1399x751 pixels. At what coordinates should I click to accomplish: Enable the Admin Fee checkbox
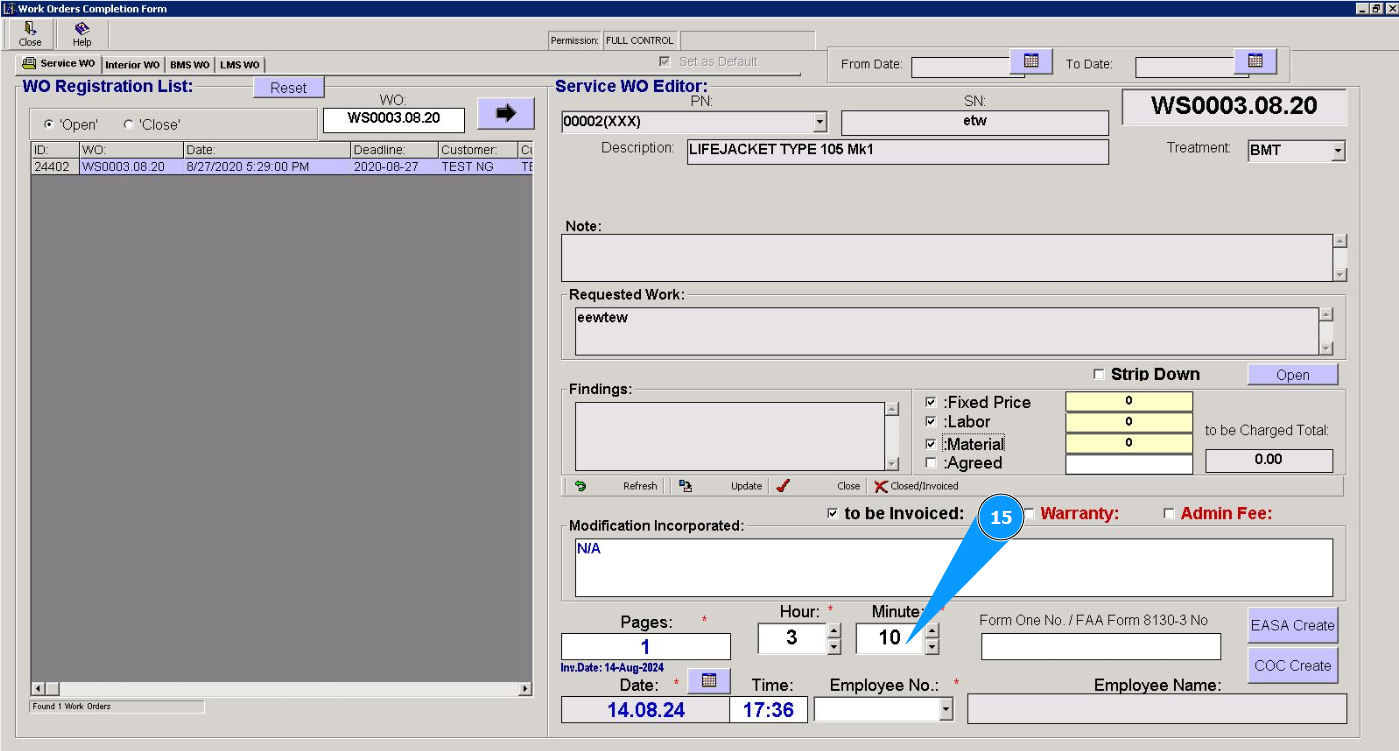(1169, 514)
